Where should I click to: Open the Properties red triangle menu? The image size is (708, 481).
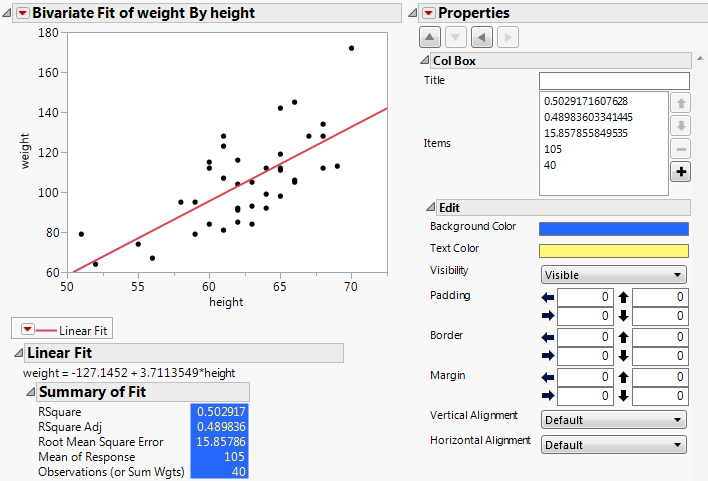click(429, 13)
